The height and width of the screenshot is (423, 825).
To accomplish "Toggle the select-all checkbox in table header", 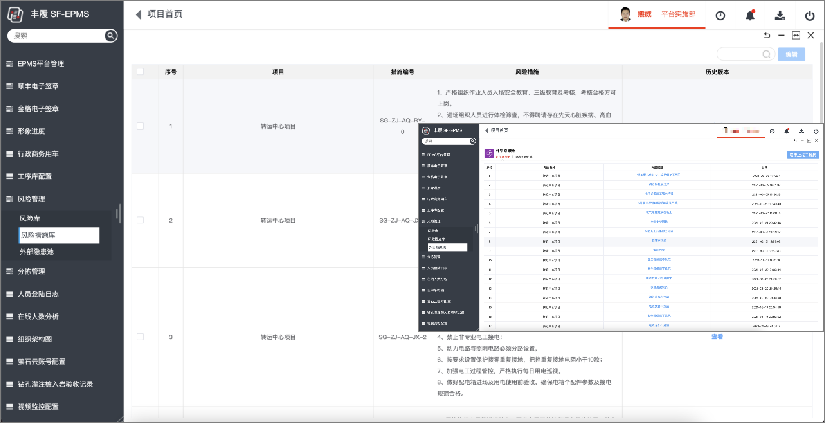I will [139, 72].
